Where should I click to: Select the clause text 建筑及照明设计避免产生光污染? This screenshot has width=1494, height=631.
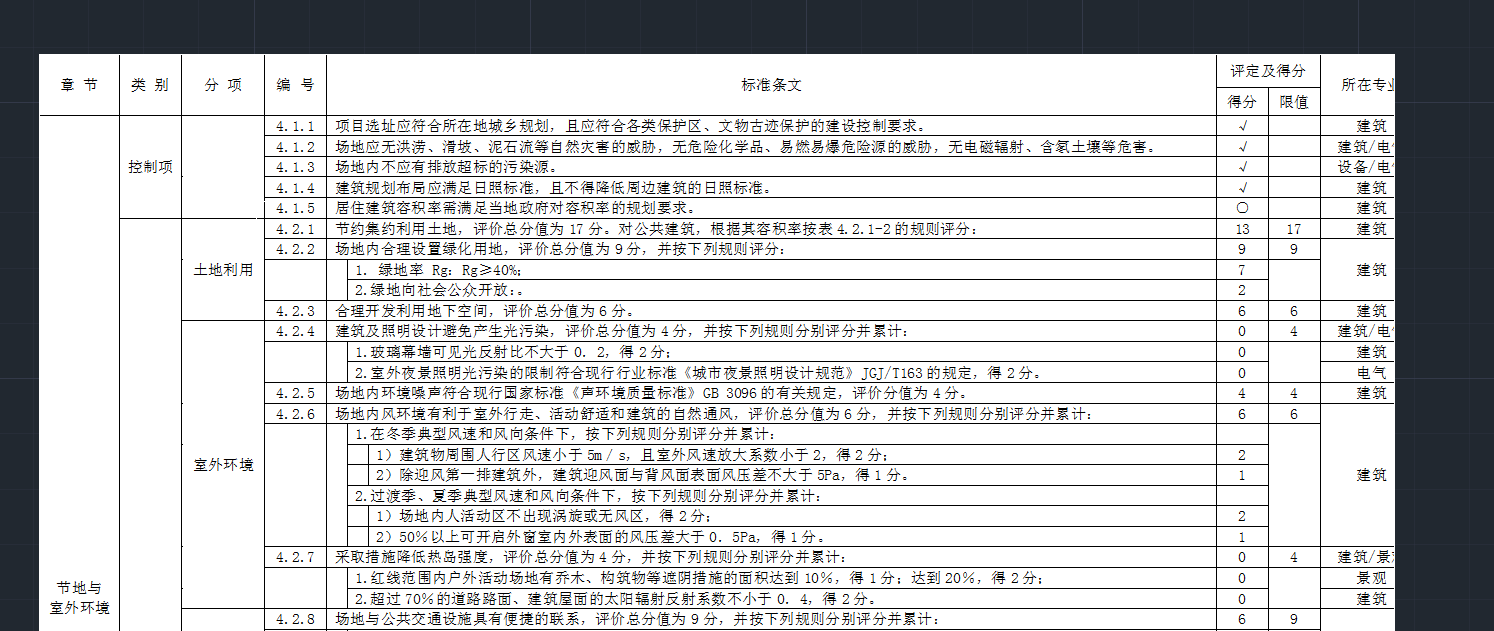click(x=623, y=331)
